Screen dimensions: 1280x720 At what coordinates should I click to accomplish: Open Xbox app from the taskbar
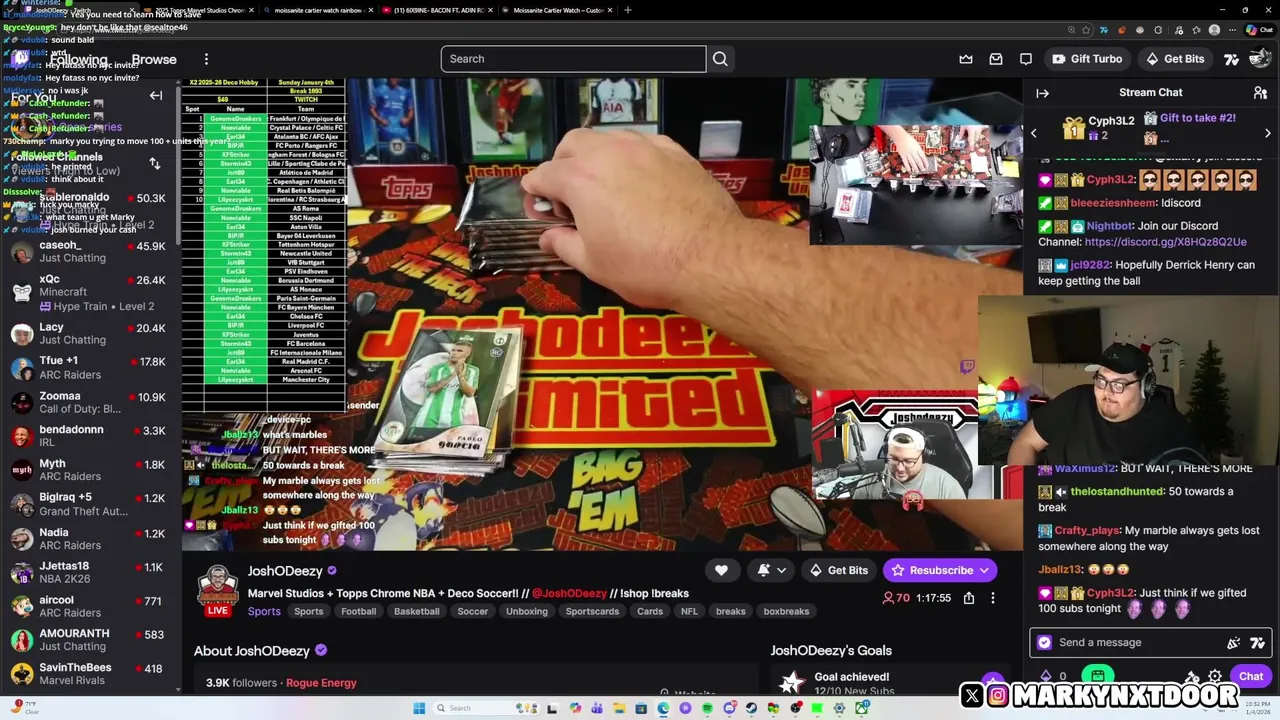861,708
